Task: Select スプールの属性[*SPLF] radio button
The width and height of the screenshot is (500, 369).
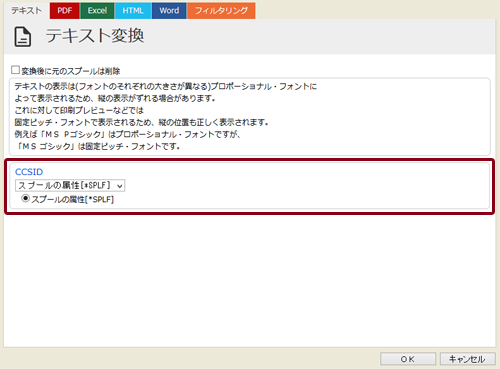Action: pyautogui.click(x=25, y=199)
